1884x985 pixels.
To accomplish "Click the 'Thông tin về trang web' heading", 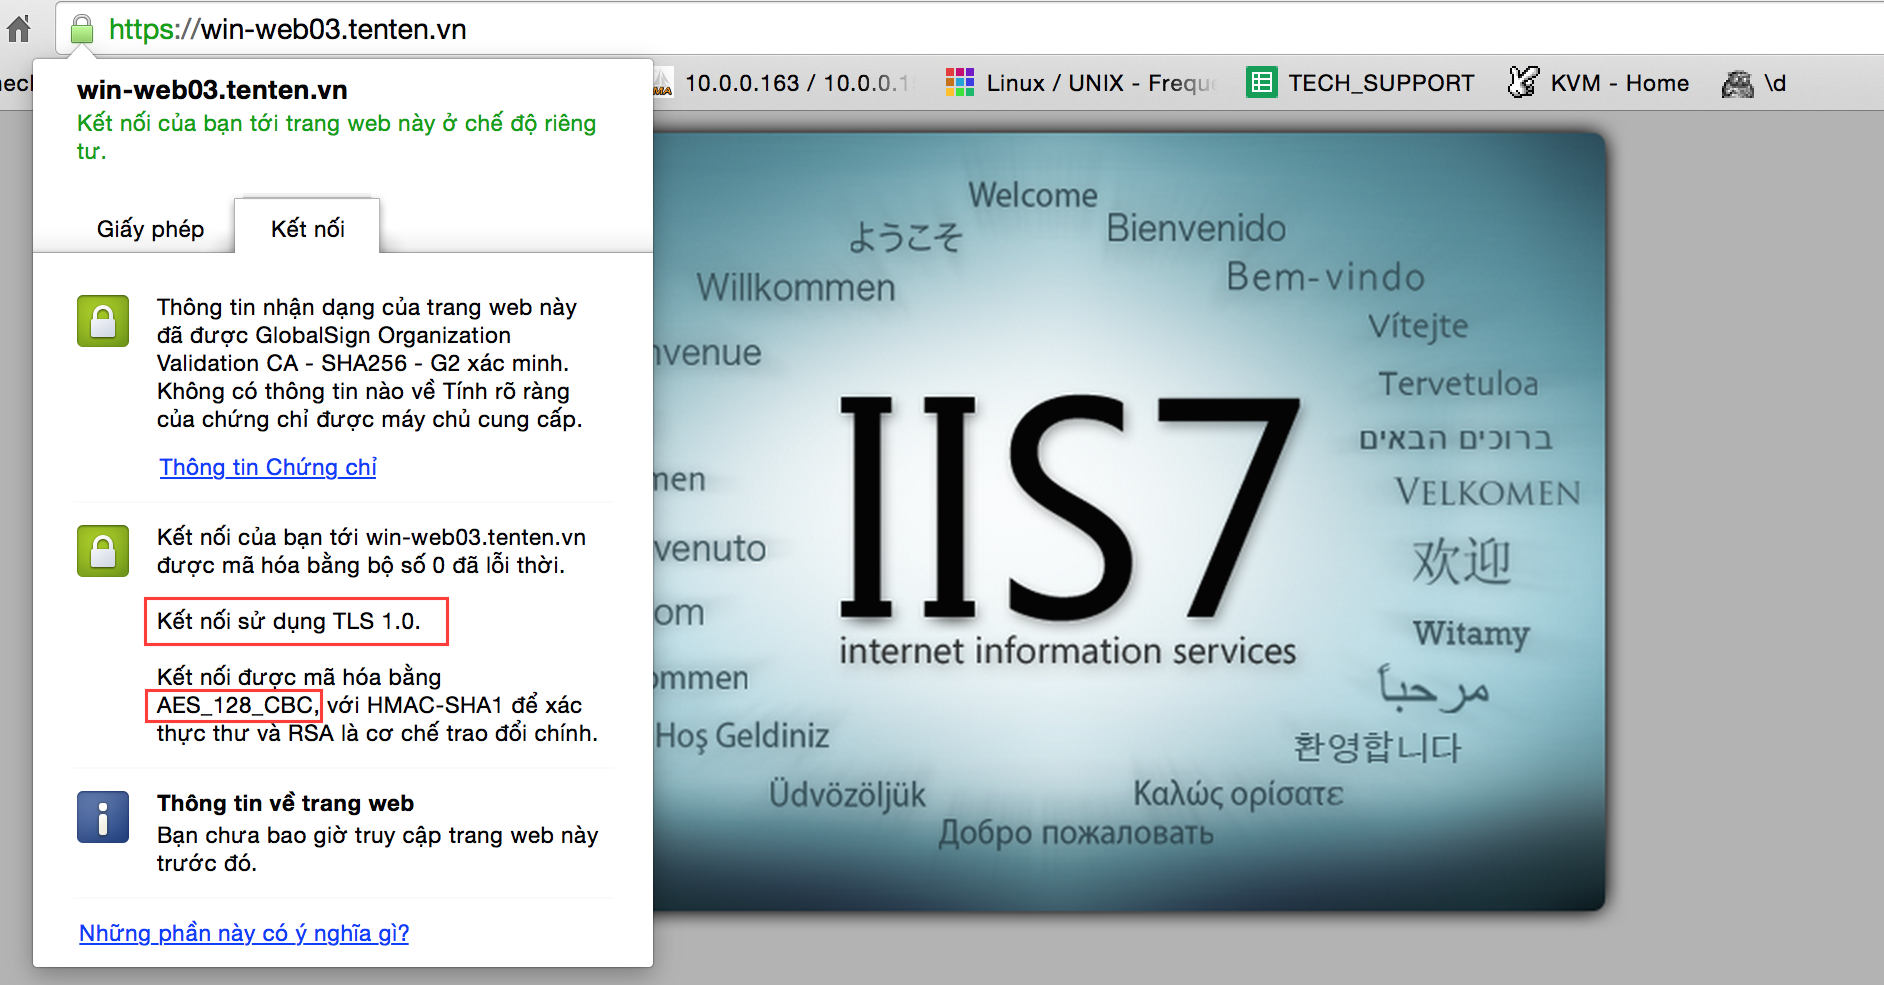I will [x=285, y=803].
